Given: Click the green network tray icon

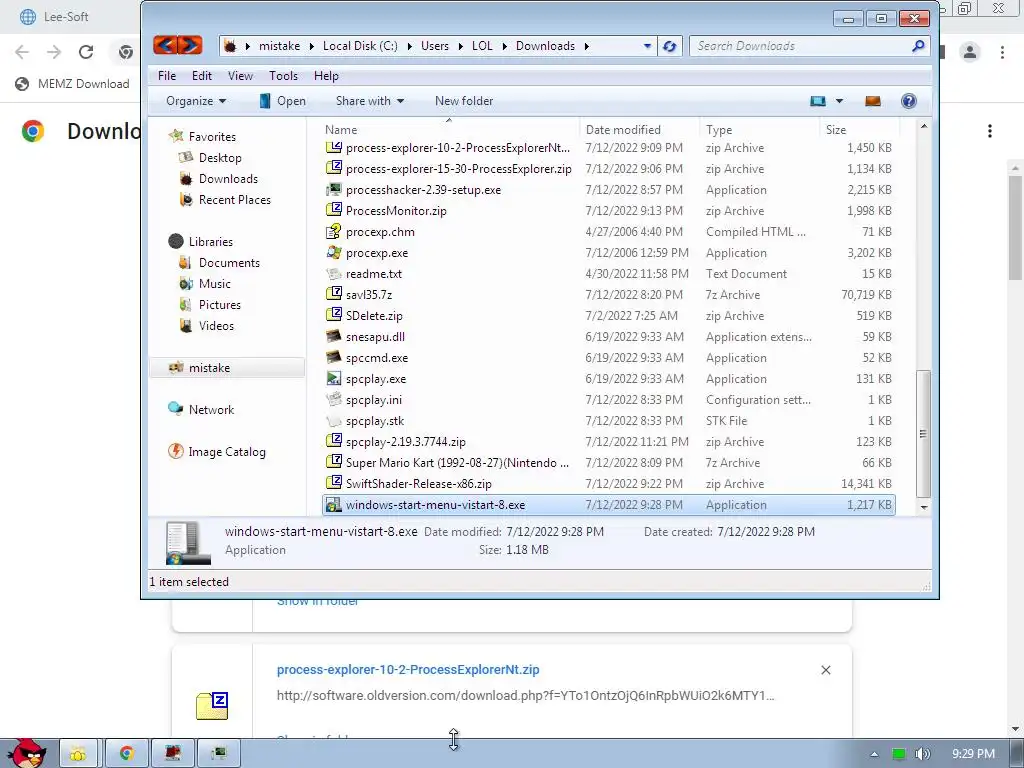Looking at the screenshot, I should point(899,754).
